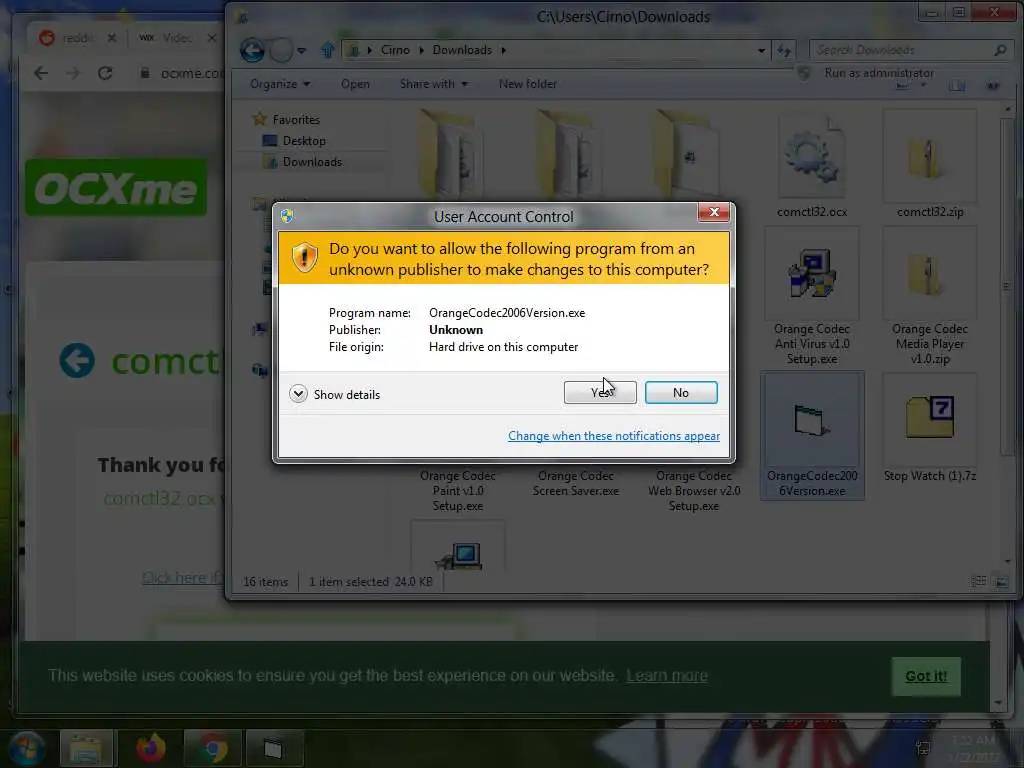The height and width of the screenshot is (768, 1024).
Task: Click 'Got it!' on cookie banner
Action: click(925, 676)
